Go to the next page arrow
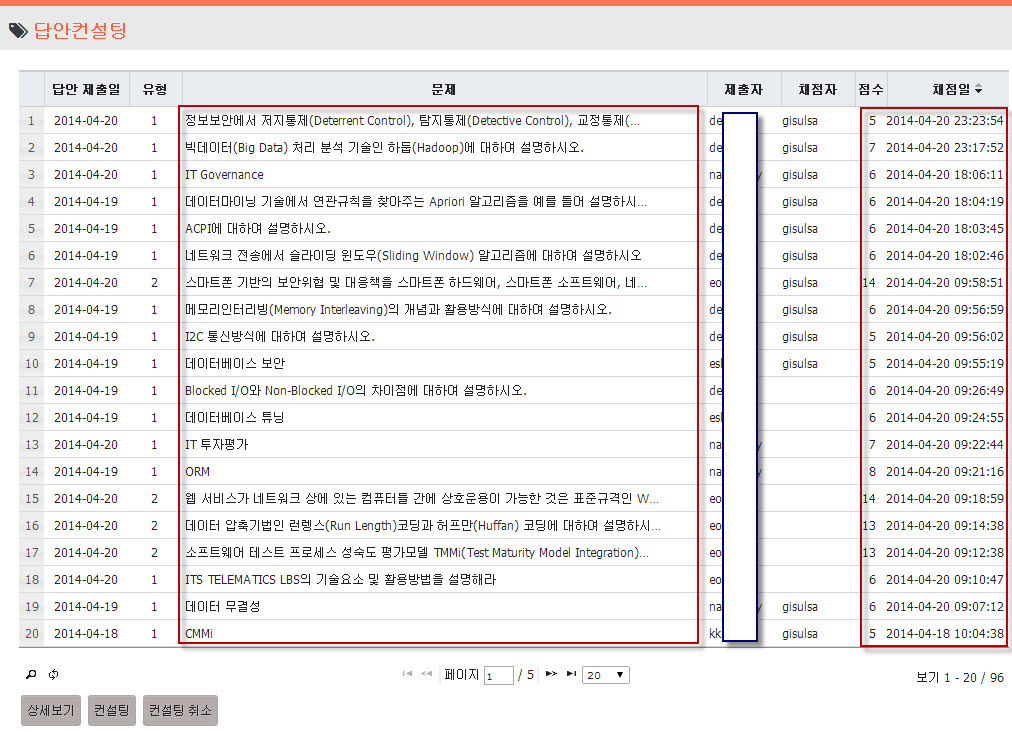Image resolution: width=1012 pixels, height=732 pixels. pyautogui.click(x=551, y=674)
